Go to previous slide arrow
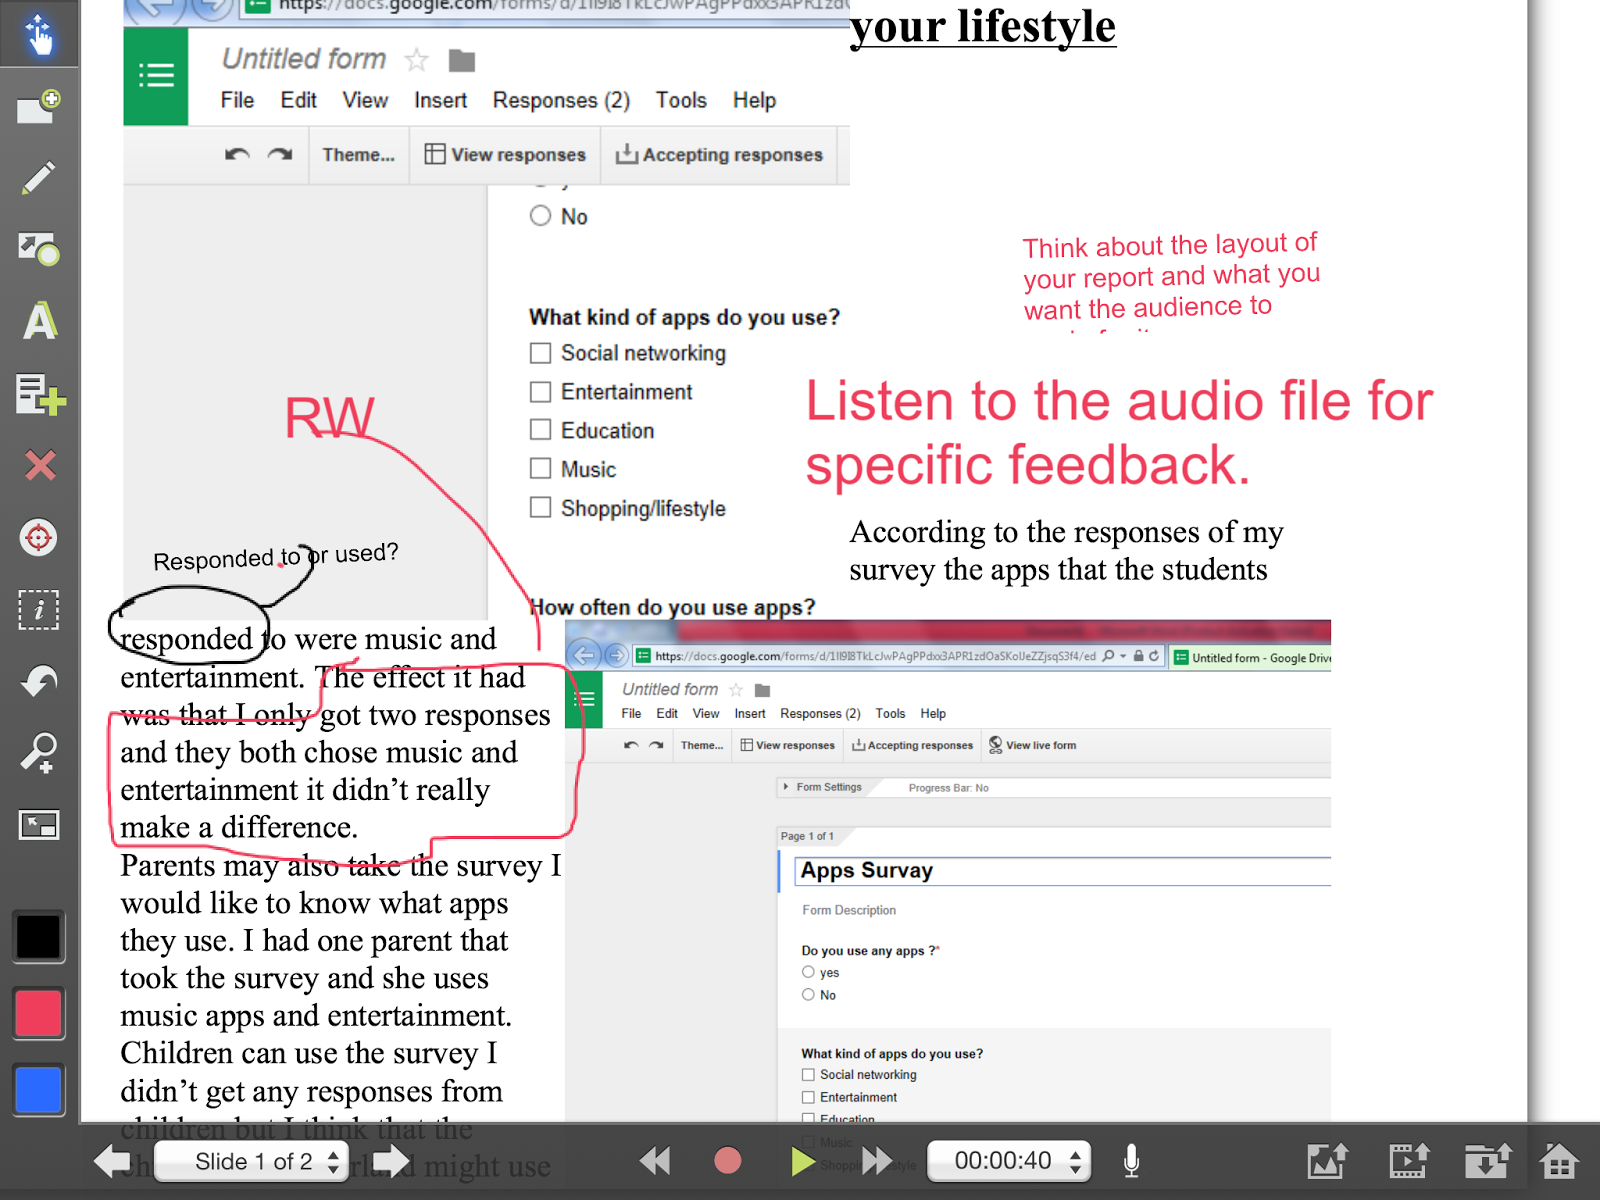The width and height of the screenshot is (1600, 1200). (x=111, y=1161)
